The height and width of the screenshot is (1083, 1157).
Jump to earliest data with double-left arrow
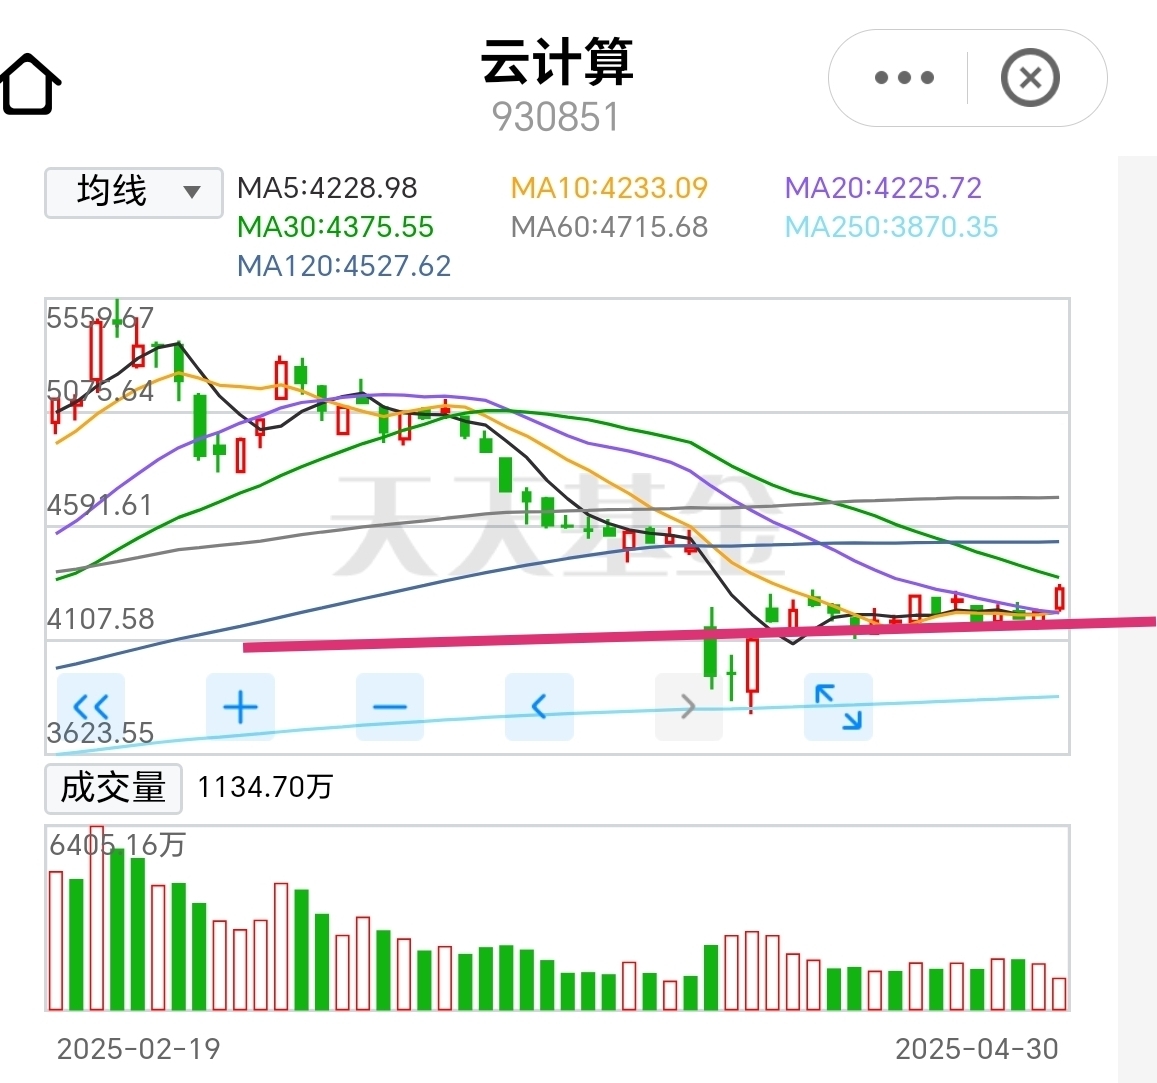pyautogui.click(x=91, y=707)
